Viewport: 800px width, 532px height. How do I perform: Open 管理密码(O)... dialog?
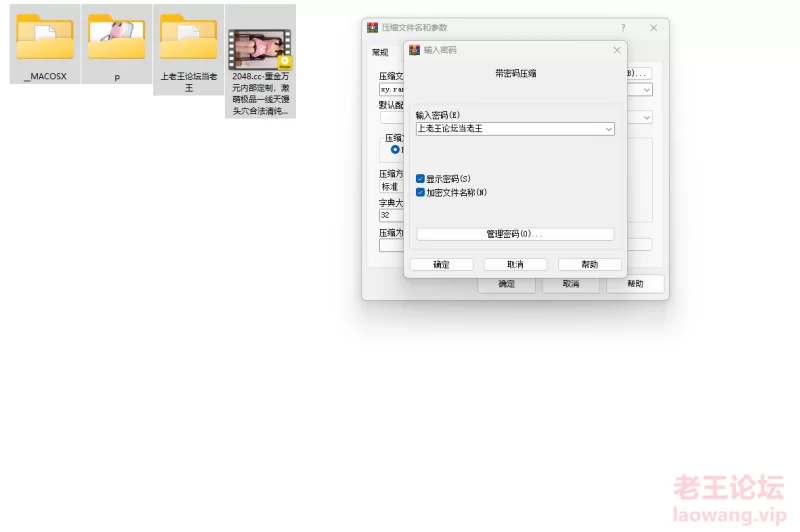pos(515,234)
